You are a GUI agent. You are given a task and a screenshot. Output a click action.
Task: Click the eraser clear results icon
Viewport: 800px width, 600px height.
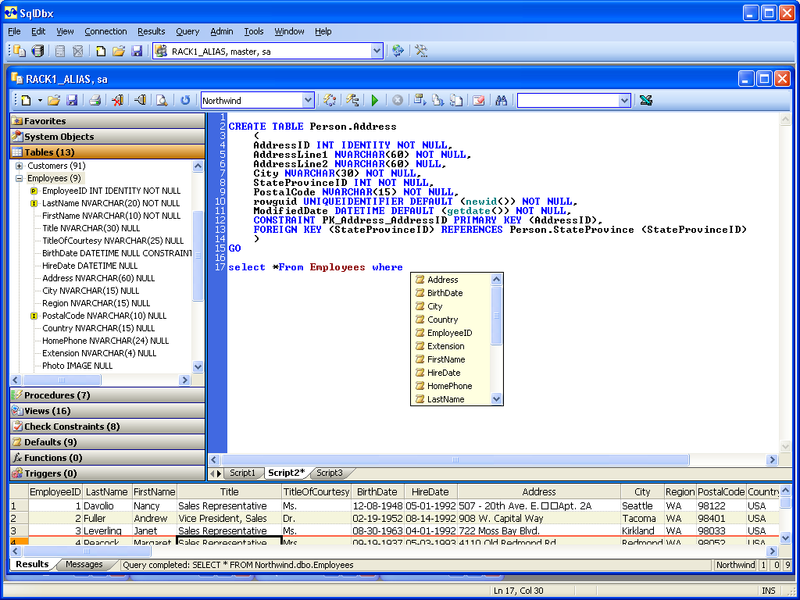click(478, 101)
